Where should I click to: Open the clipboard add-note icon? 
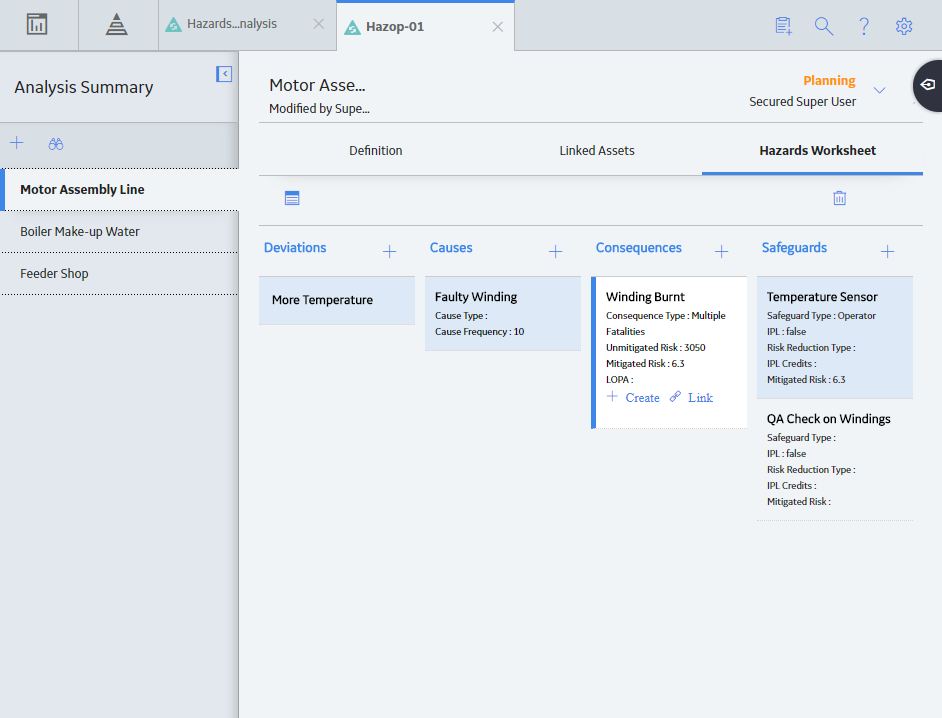click(x=783, y=26)
